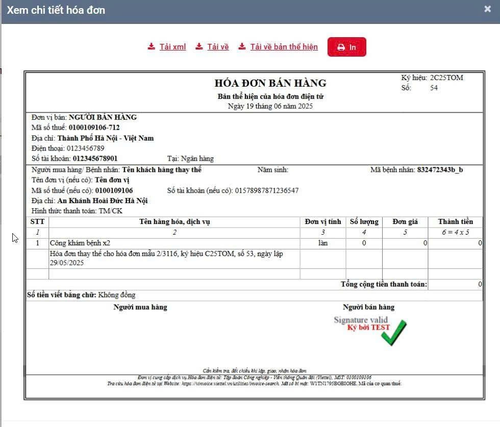Click download icon beside Tải về bản thể hiện
This screenshot has height=427, width=500.
pyautogui.click(x=242, y=47)
